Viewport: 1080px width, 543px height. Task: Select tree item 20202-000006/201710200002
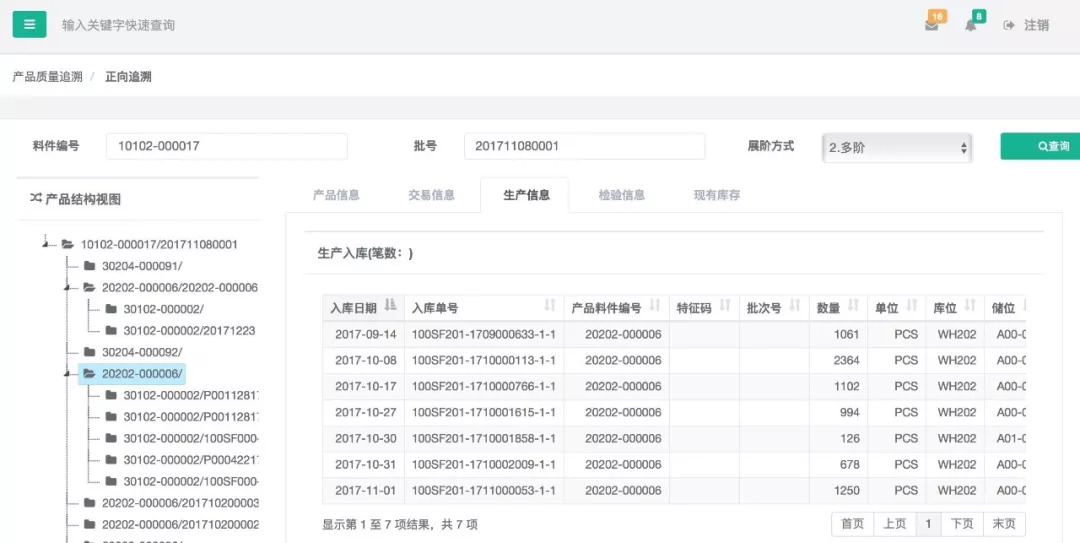tap(180, 524)
